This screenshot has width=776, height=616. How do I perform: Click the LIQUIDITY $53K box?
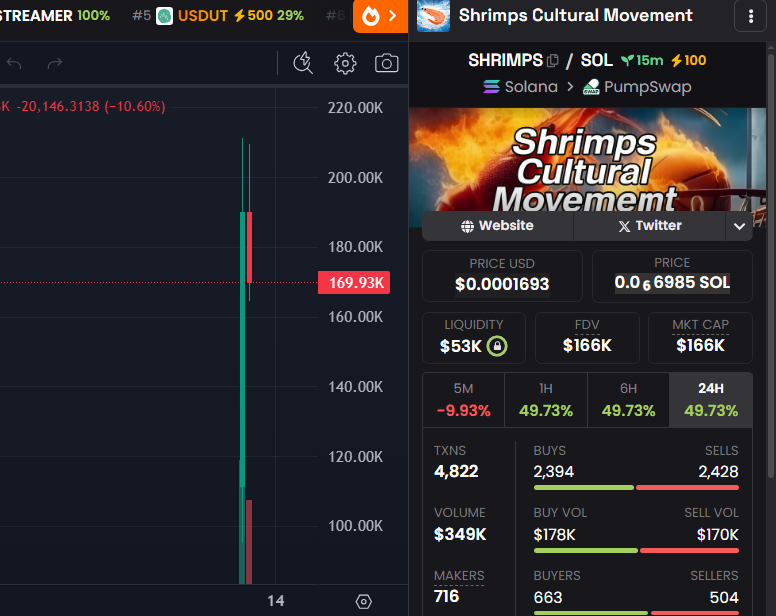(474, 338)
